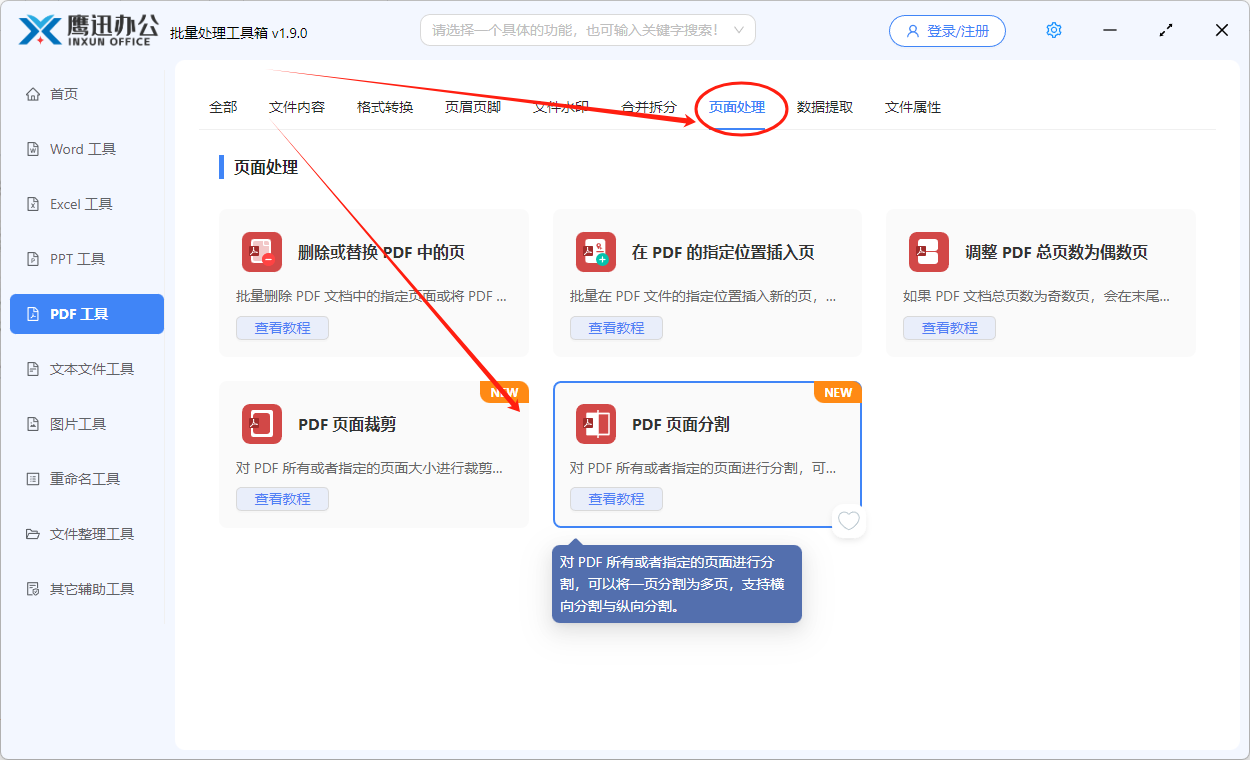1250x760 pixels.
Task: Click 查看教程 under 调整 PDF 总页数为偶数页
Action: pos(949,328)
